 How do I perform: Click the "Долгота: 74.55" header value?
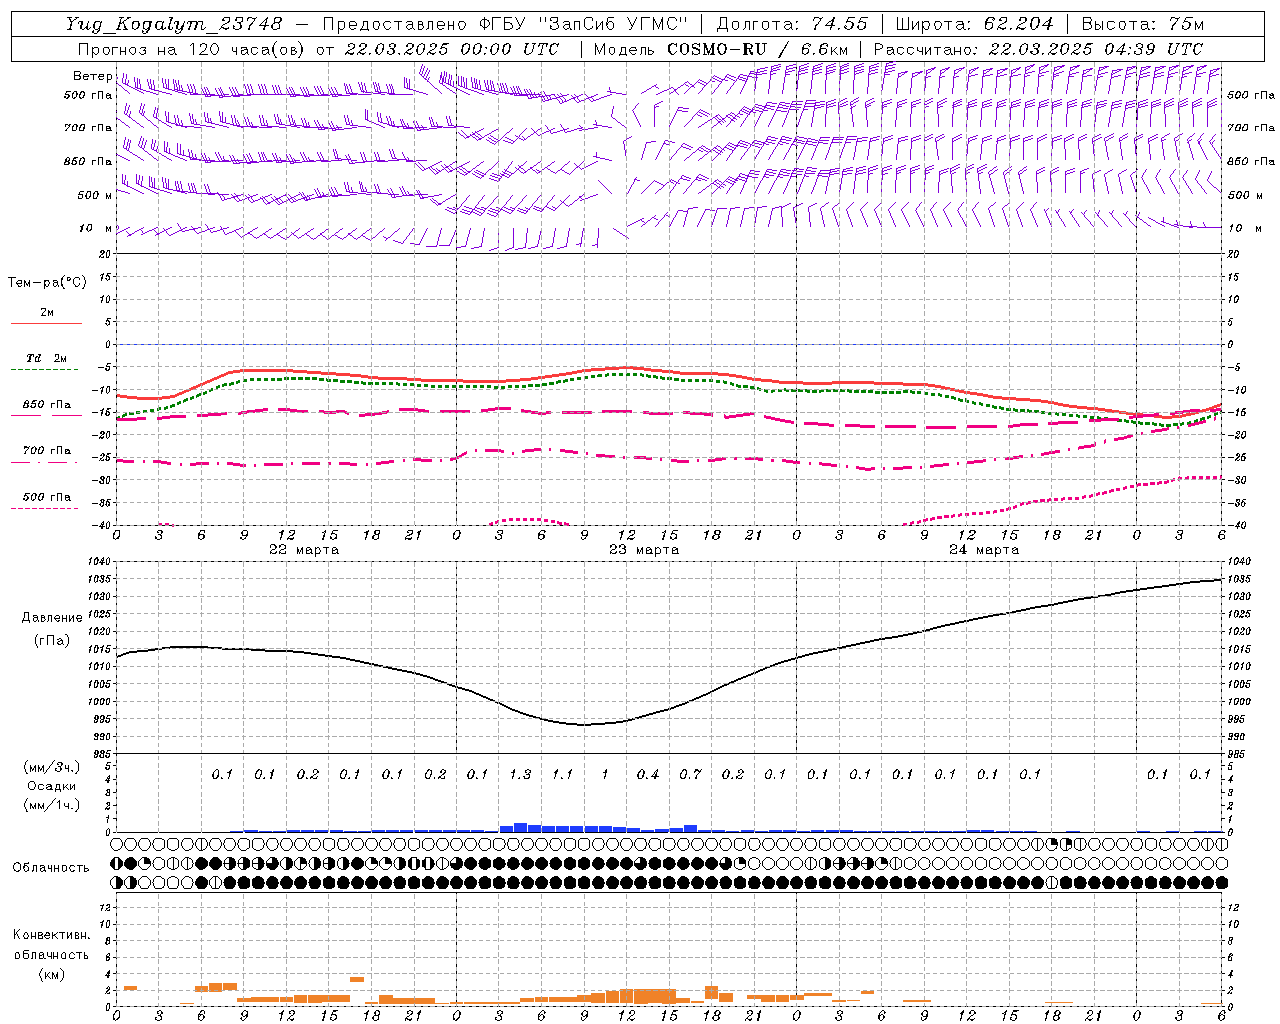point(792,24)
